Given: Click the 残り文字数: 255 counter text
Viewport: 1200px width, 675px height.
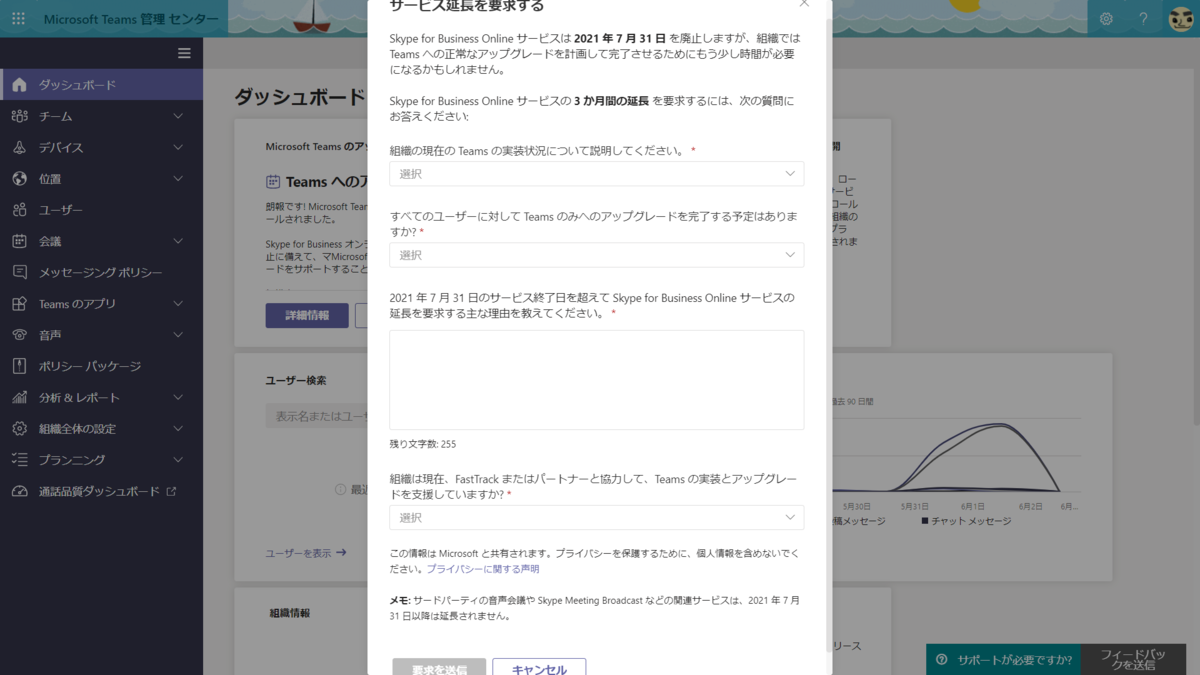Looking at the screenshot, I should [x=423, y=444].
